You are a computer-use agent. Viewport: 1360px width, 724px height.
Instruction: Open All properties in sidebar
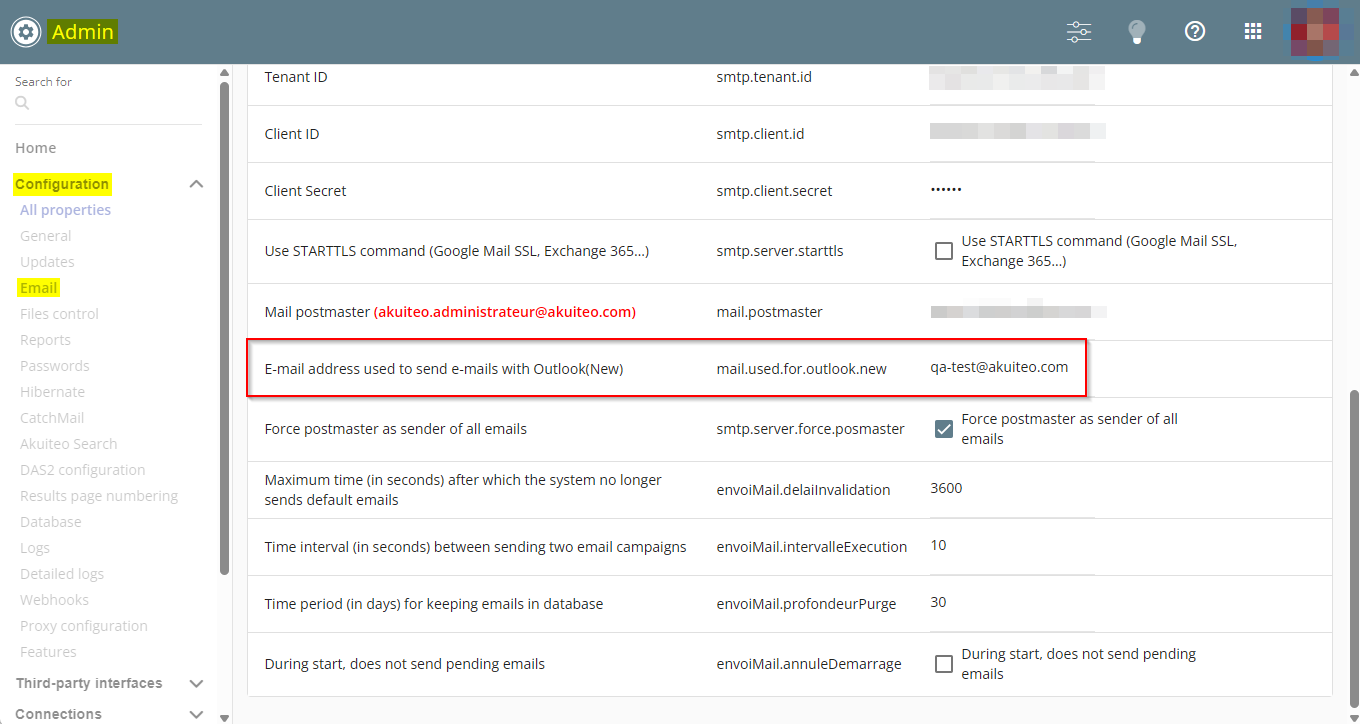[65, 210]
